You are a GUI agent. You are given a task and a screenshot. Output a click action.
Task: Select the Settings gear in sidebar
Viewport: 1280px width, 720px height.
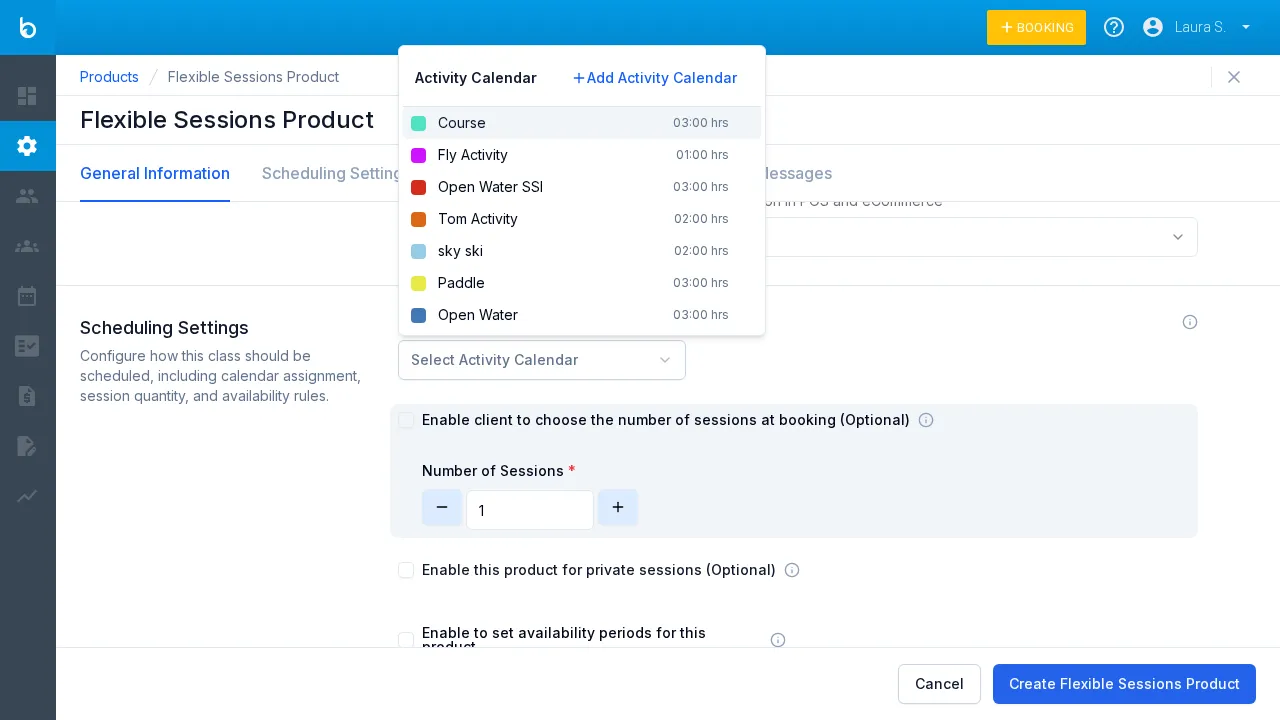28,146
